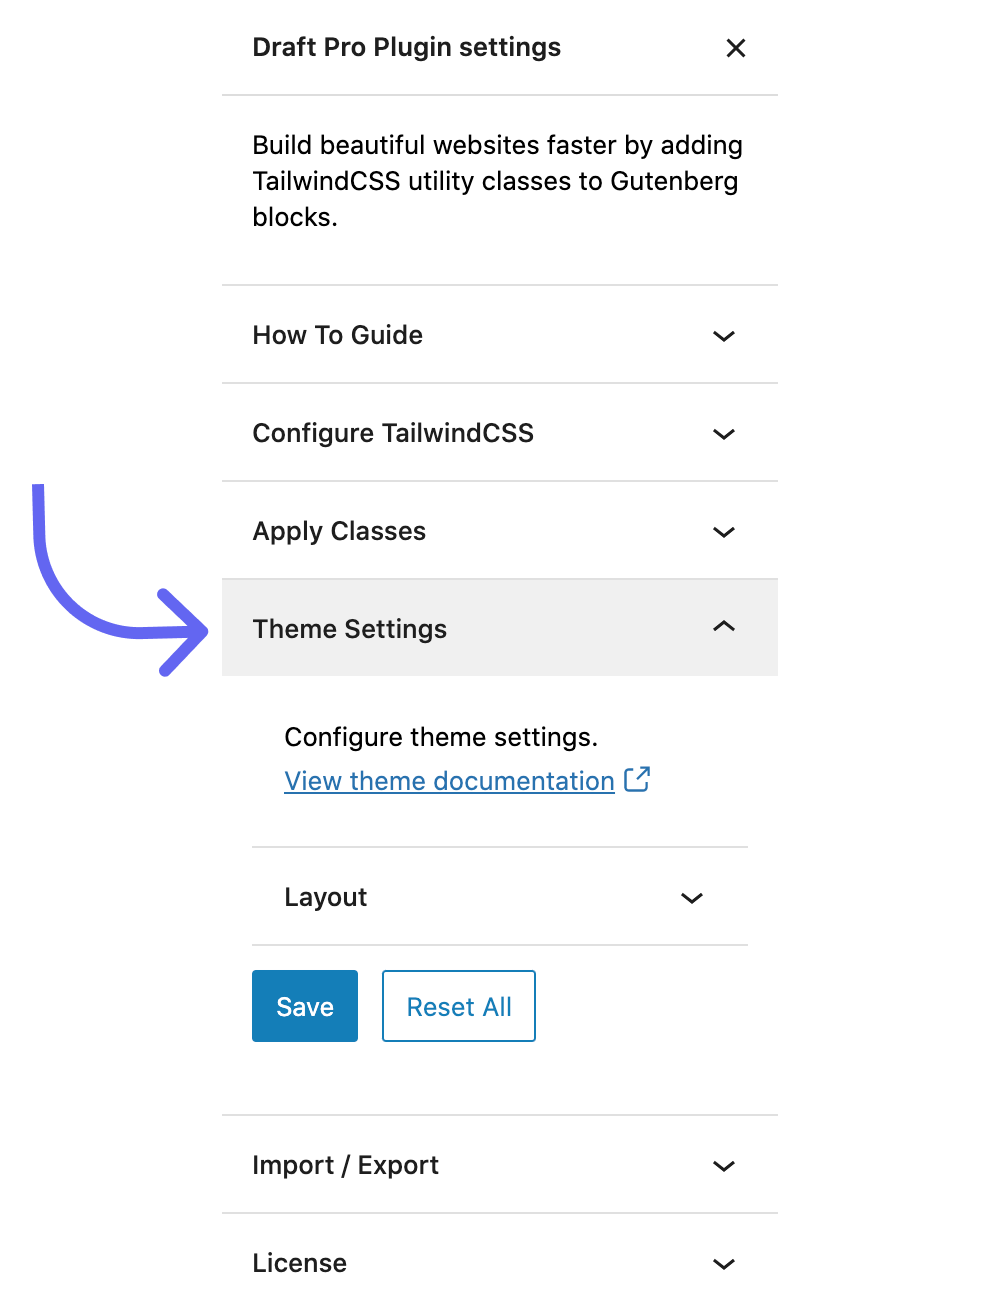1000x1314 pixels.
Task: Click the Import / Export chevron icon
Action: (x=724, y=1166)
